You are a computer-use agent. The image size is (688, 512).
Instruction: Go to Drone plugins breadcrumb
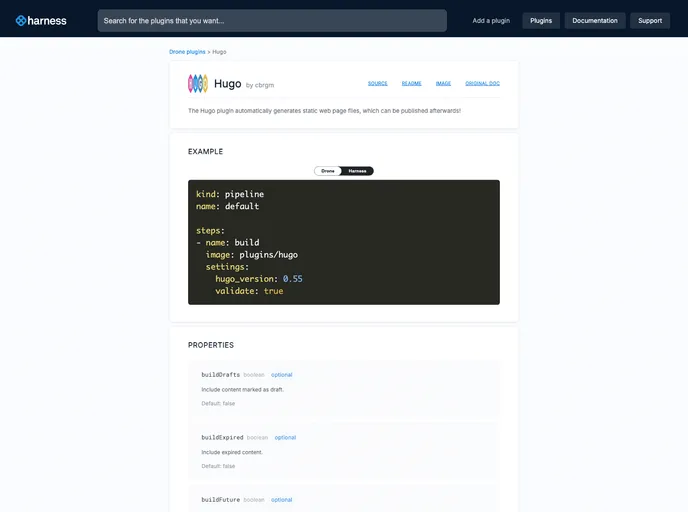pyautogui.click(x=187, y=52)
